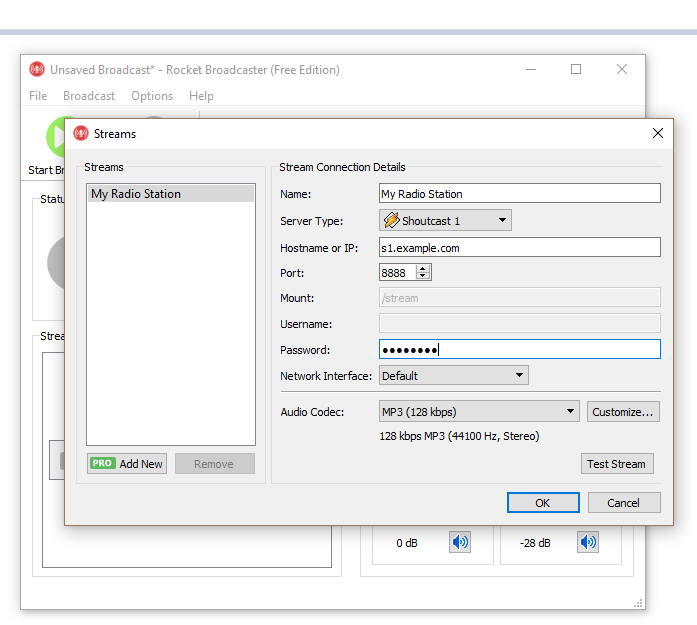This screenshot has width=697, height=625.
Task: Click the Test Stream button
Action: pos(617,464)
